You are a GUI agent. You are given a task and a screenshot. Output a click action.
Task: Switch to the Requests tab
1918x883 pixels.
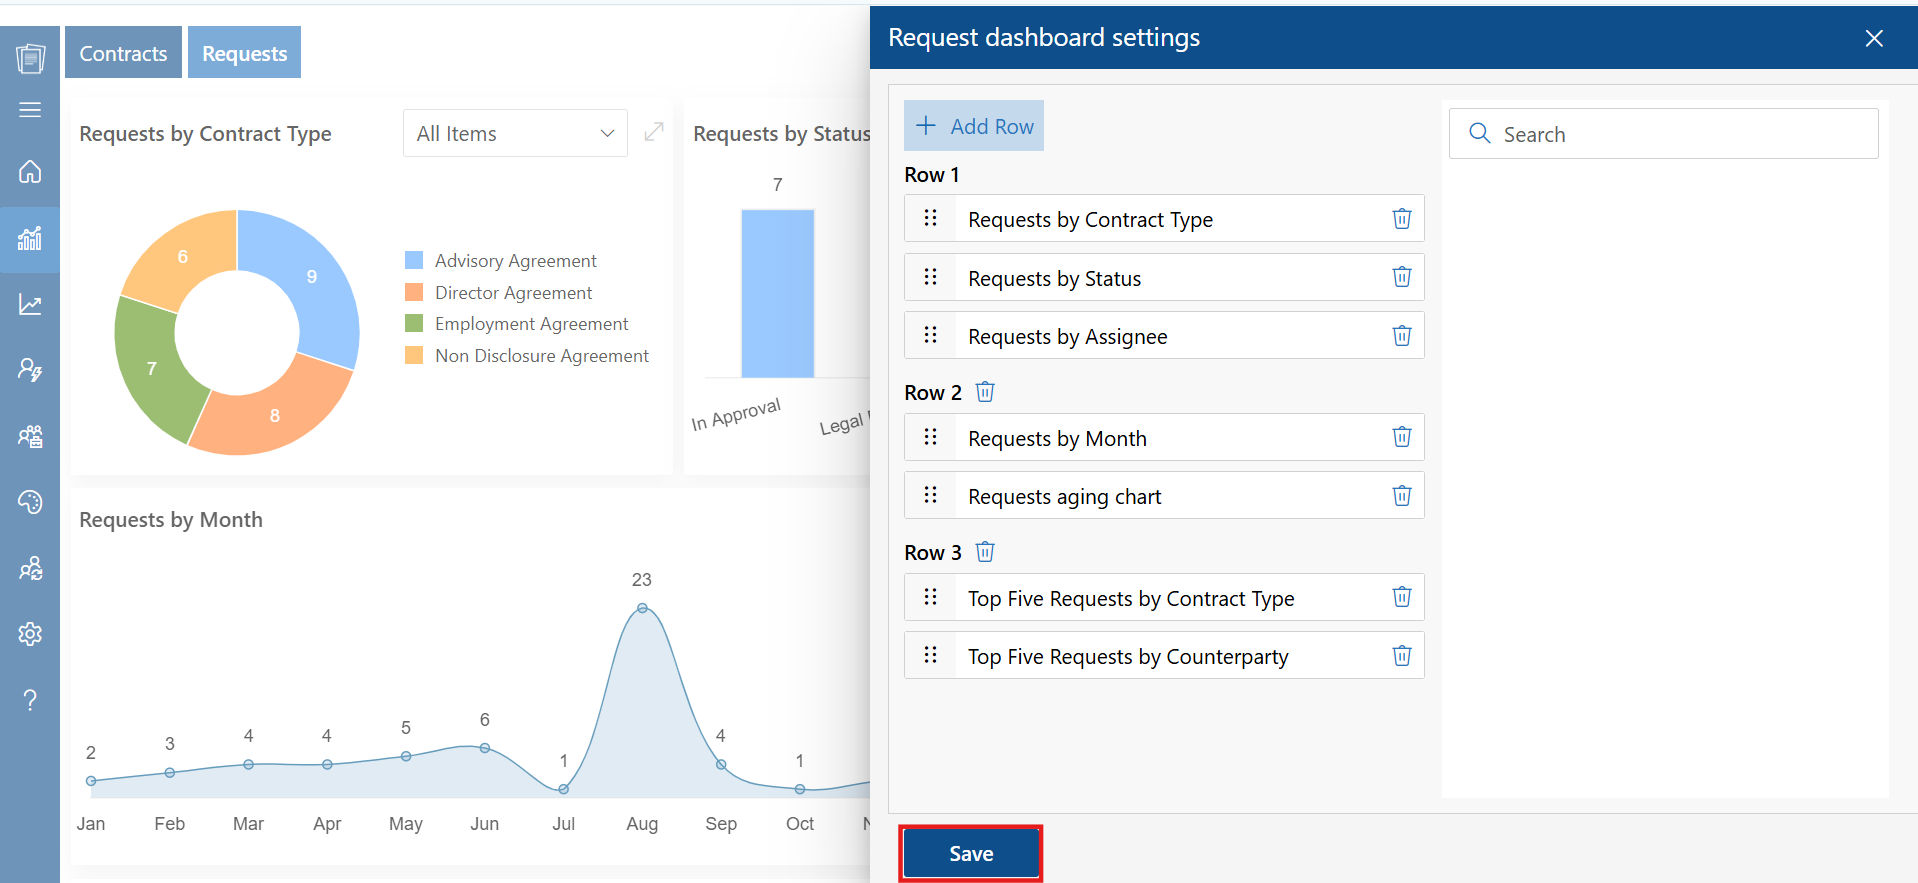[x=244, y=53]
